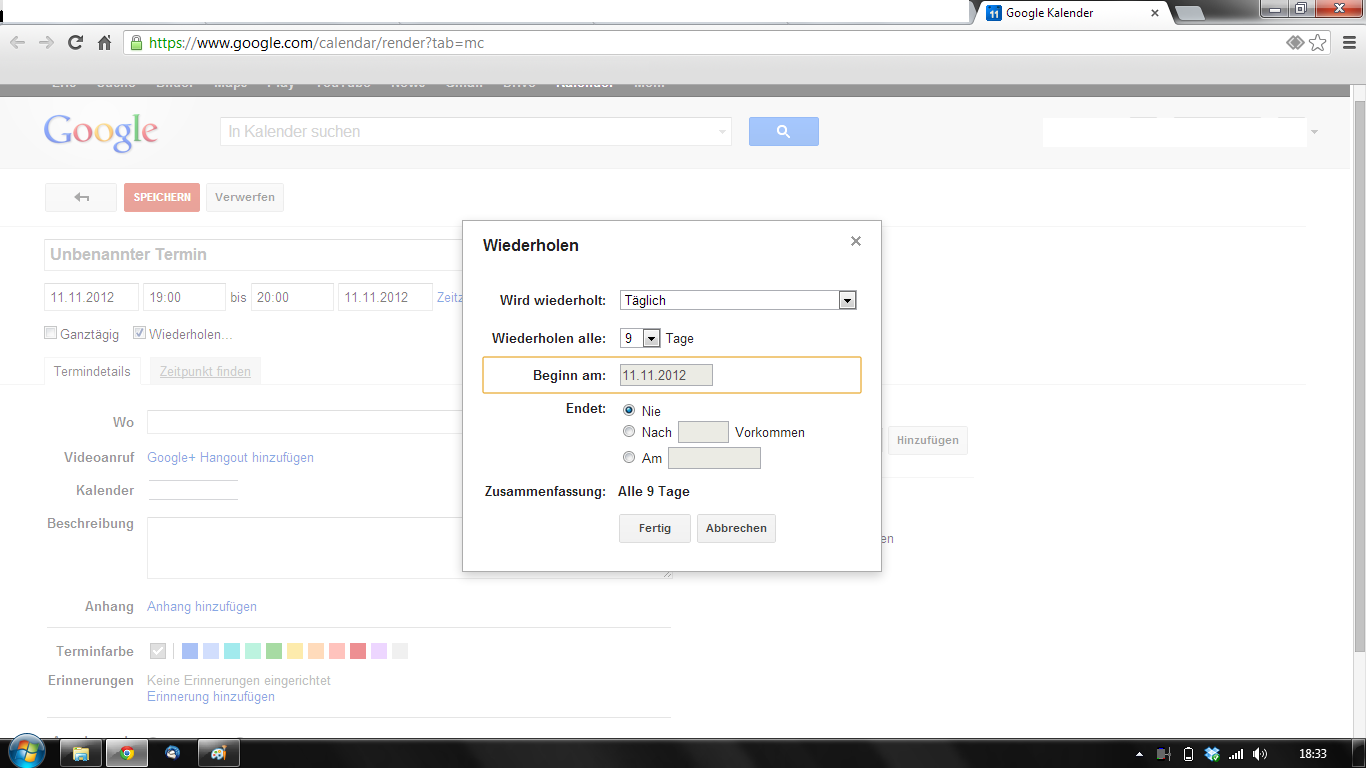Click the Hinzufügen guest button

(927, 440)
